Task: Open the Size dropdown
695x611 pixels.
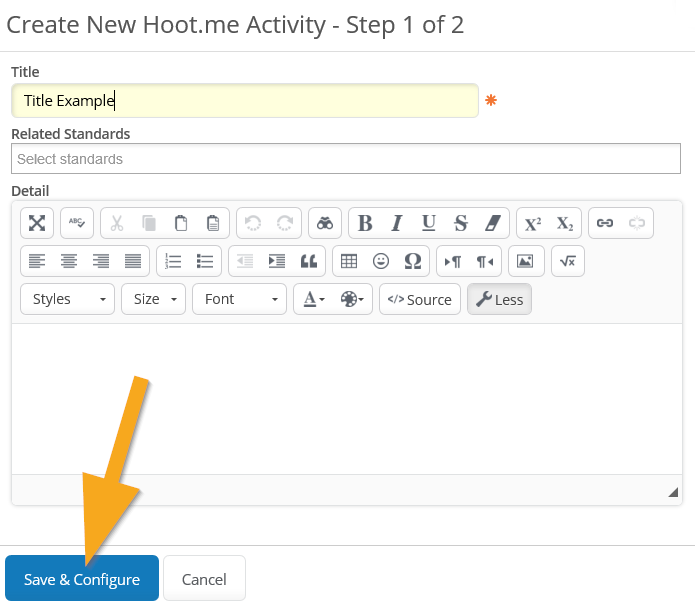Action: coord(153,299)
